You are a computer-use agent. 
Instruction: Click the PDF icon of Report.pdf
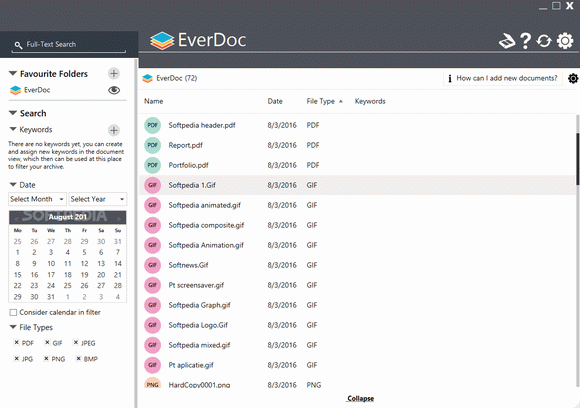coord(152,145)
